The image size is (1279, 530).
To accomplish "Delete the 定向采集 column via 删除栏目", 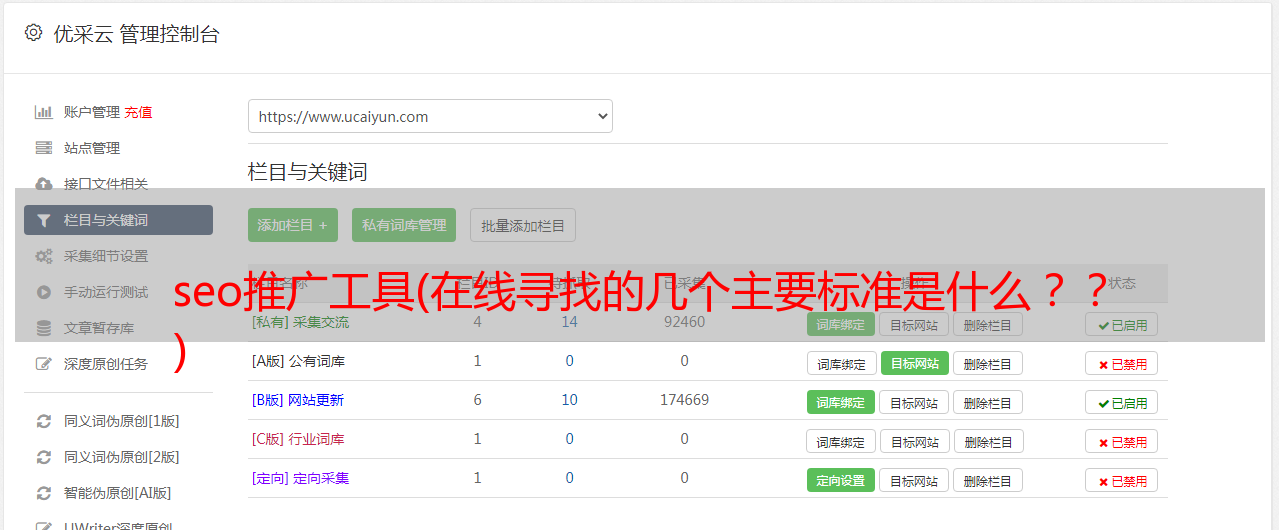I will tap(988, 481).
